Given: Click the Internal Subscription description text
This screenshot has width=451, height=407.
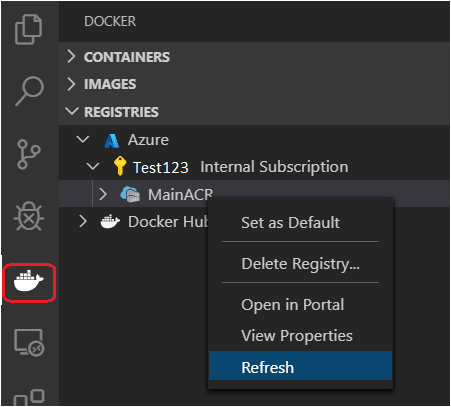Looking at the screenshot, I should [274, 167].
